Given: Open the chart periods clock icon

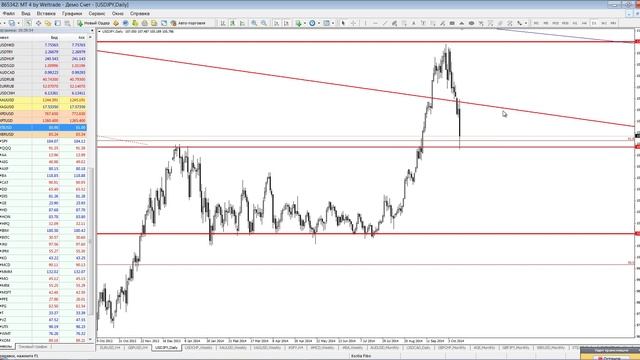Looking at the screenshot, I should [x=312, y=23].
